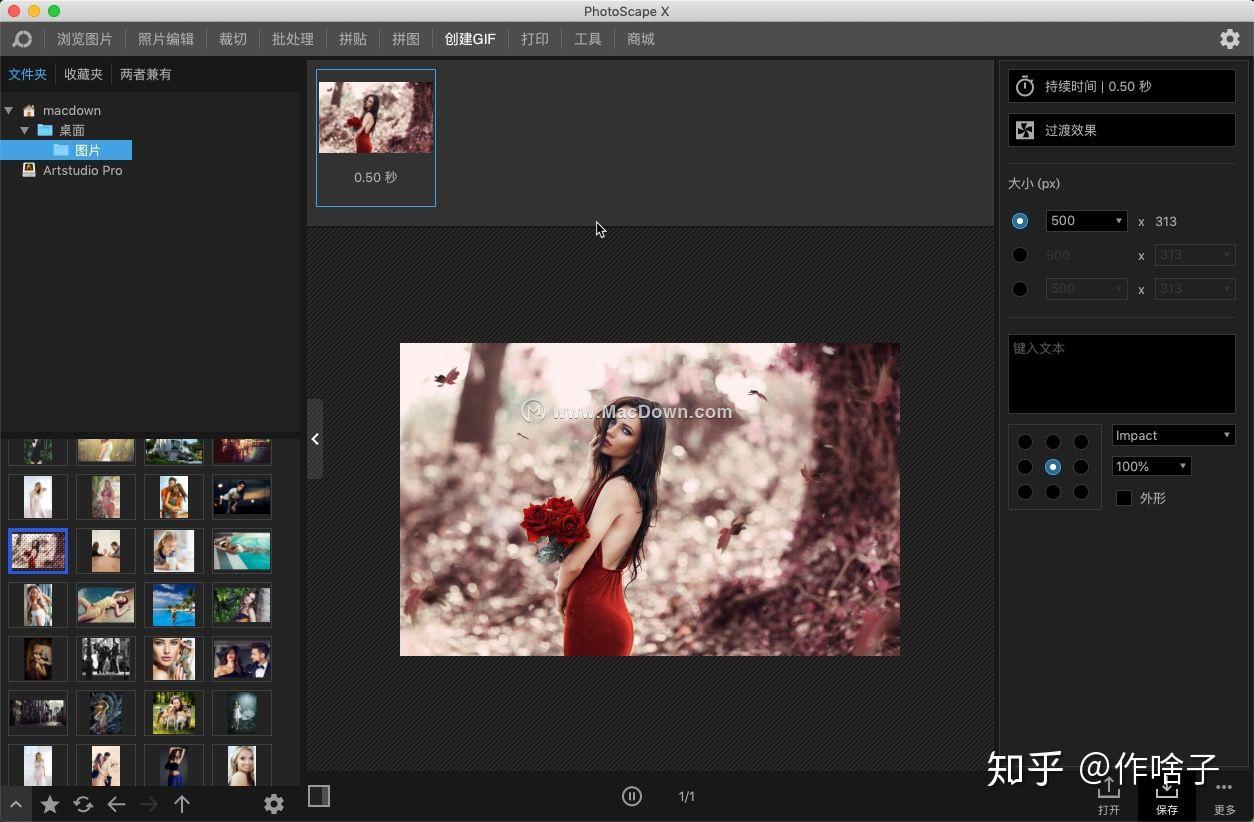Click the refresh icon in the bottom toolbar

tap(83, 804)
